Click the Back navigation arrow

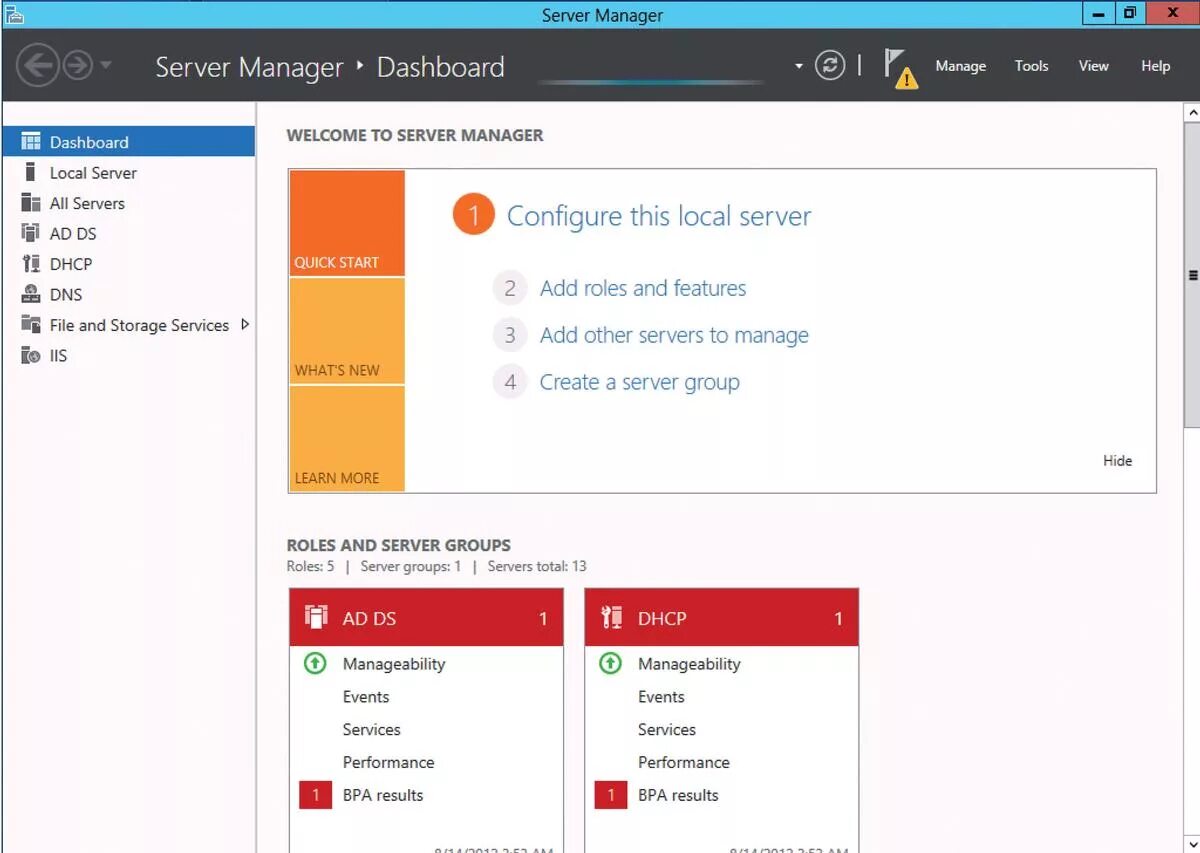coord(38,66)
